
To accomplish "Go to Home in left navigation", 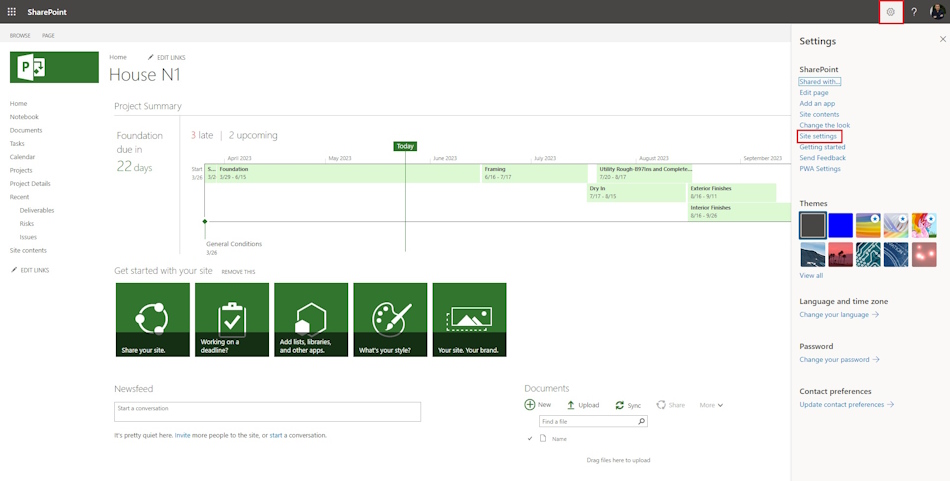I will 18,104.
